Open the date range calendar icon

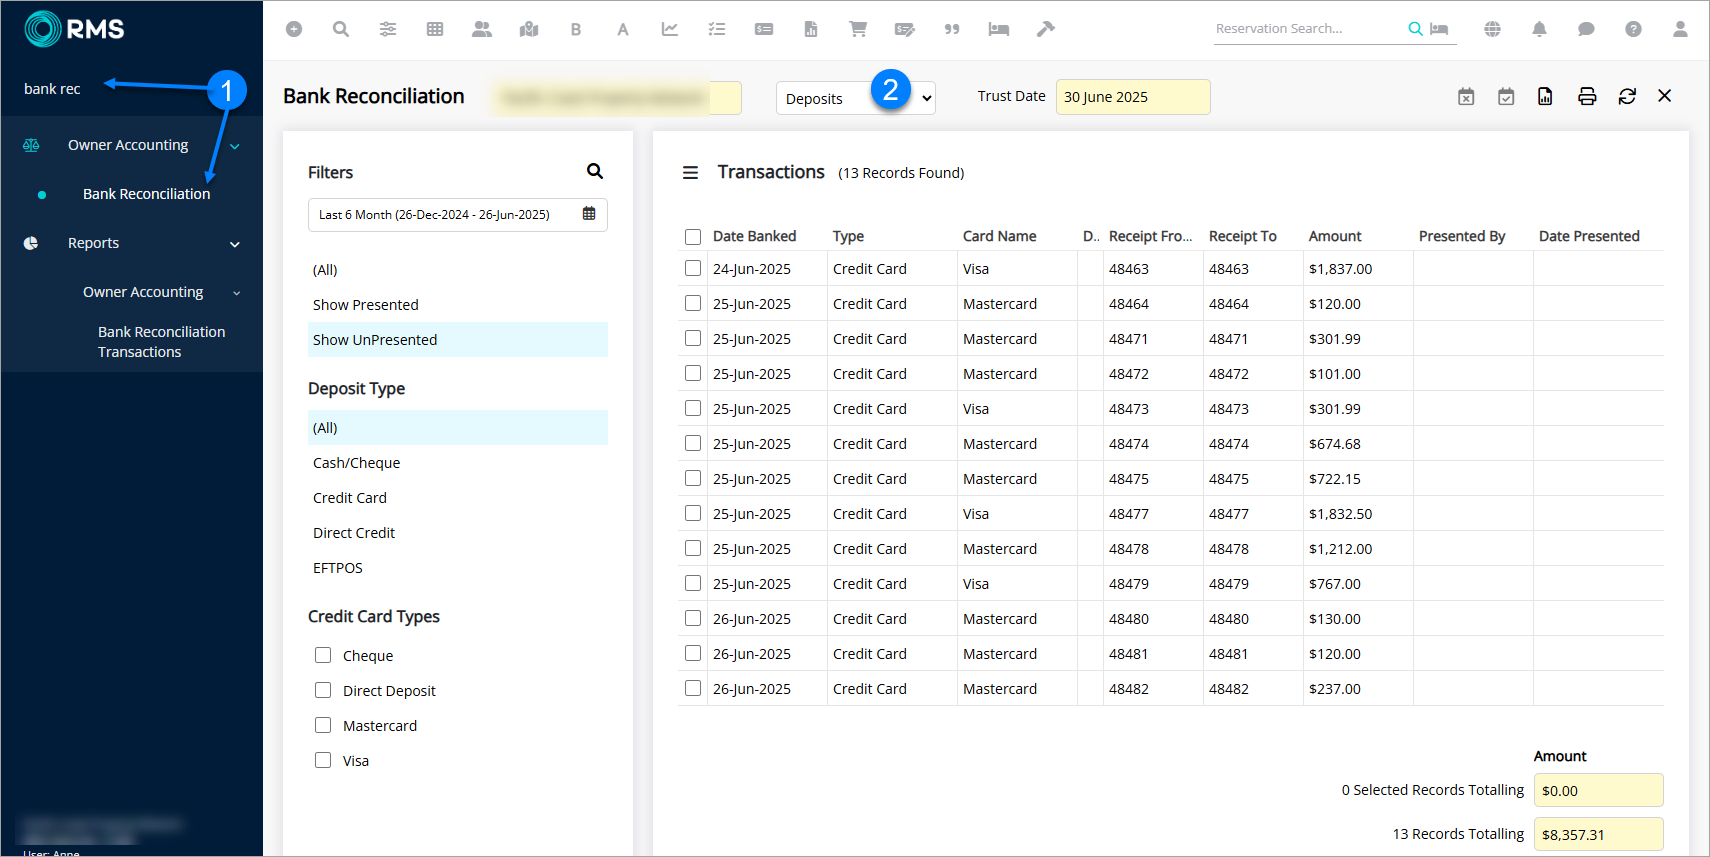[x=589, y=214]
